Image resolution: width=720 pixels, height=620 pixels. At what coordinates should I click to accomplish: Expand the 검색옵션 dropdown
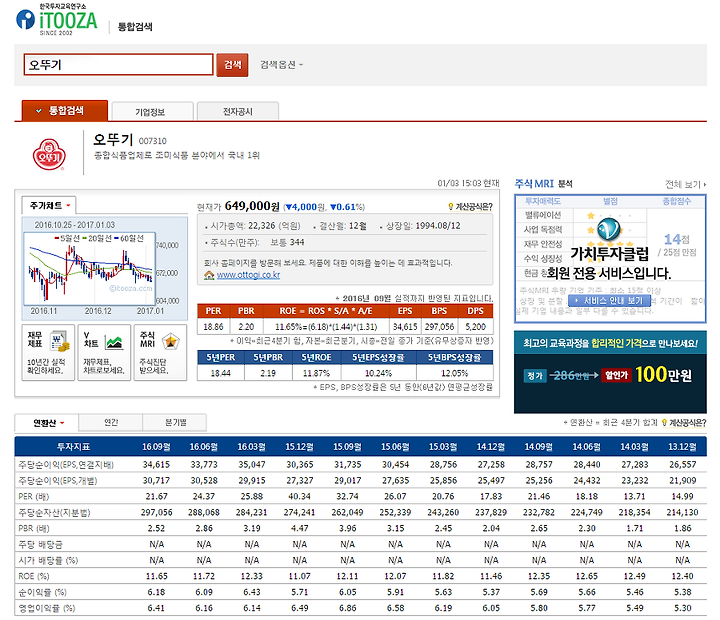tap(281, 65)
